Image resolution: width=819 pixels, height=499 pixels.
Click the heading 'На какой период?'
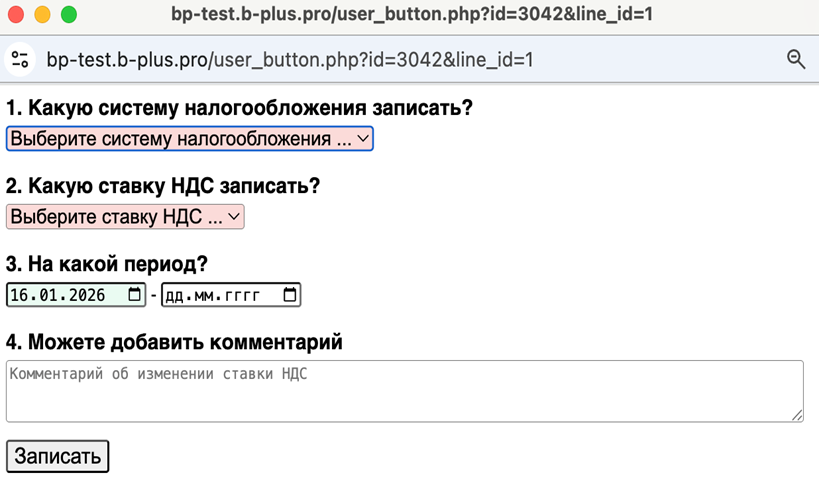click(x=107, y=264)
